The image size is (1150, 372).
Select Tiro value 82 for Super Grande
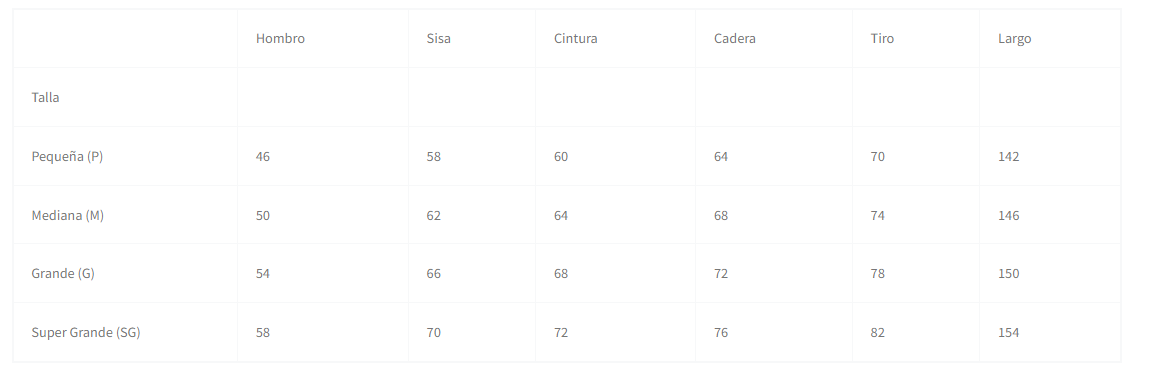click(x=877, y=332)
